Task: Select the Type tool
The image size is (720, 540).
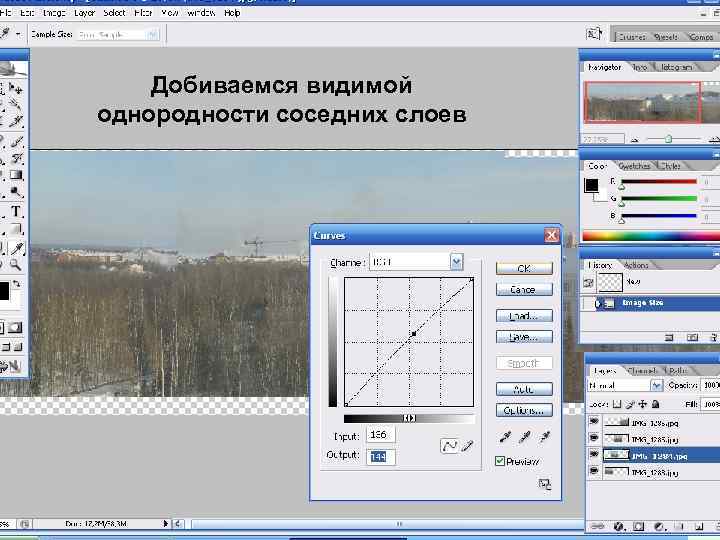Action: coord(16,211)
